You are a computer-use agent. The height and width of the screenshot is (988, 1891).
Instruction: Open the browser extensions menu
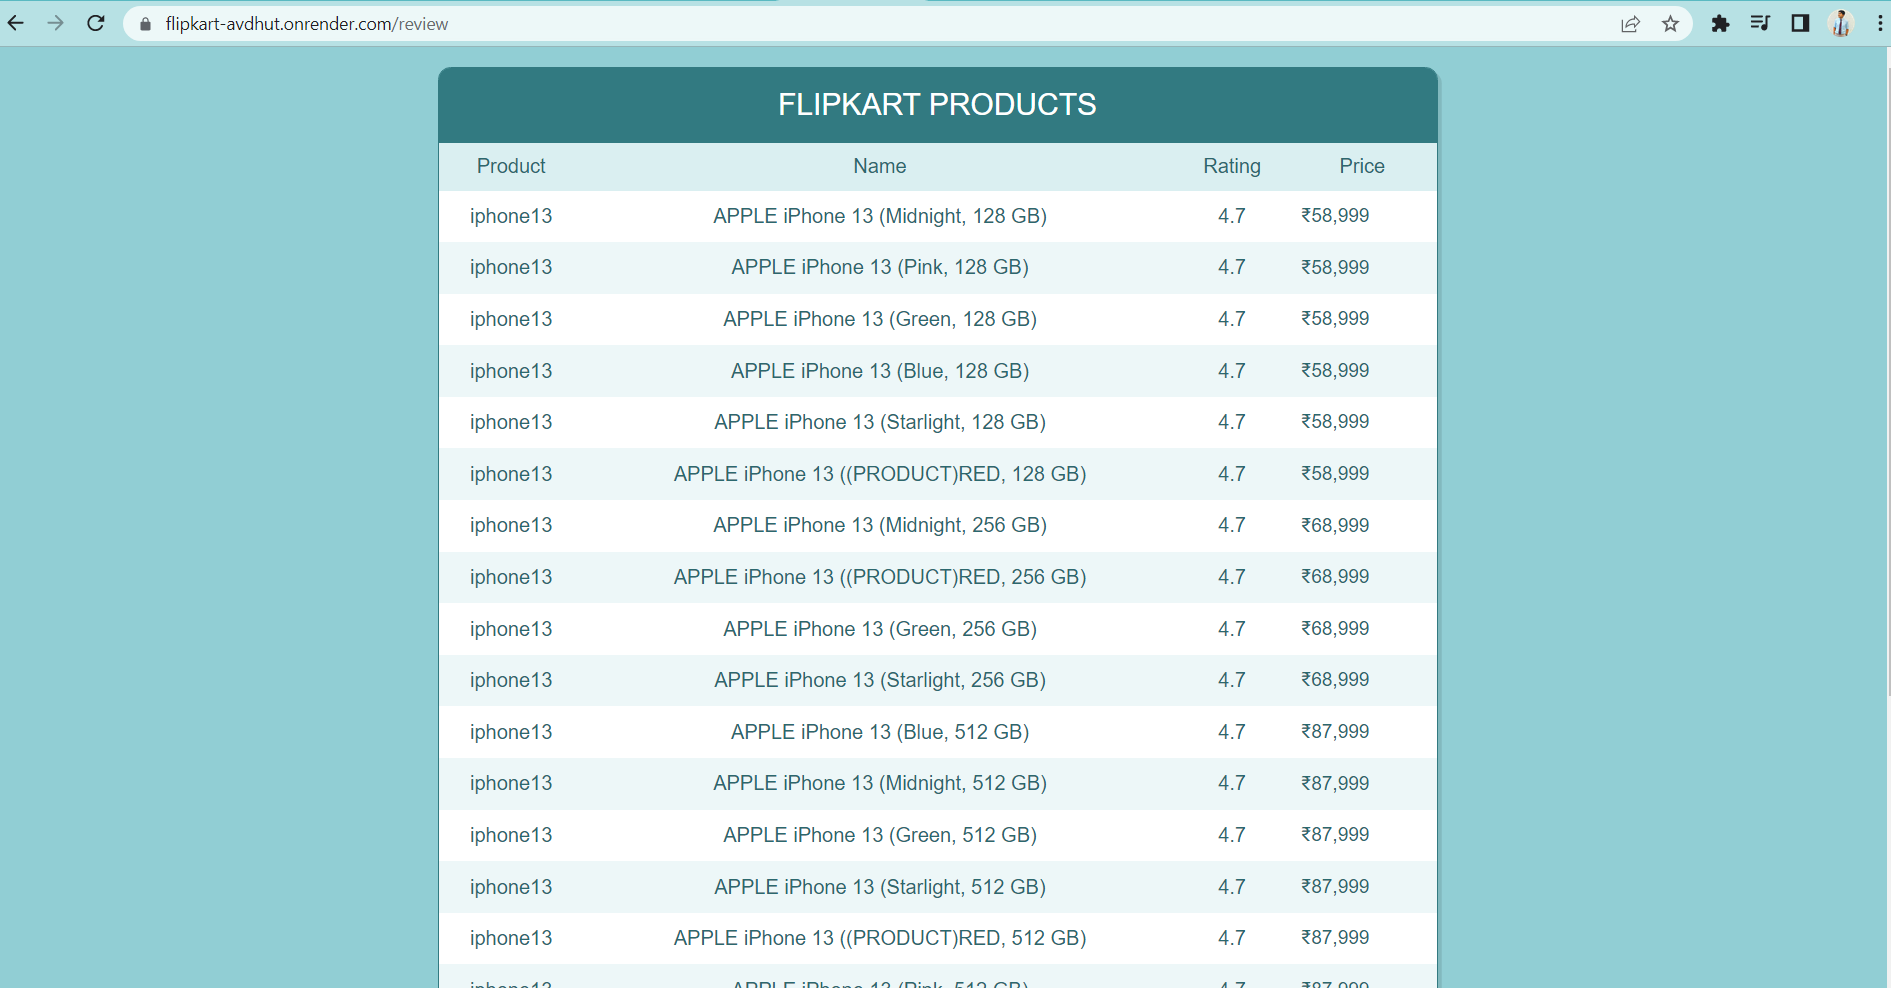pyautogui.click(x=1721, y=23)
